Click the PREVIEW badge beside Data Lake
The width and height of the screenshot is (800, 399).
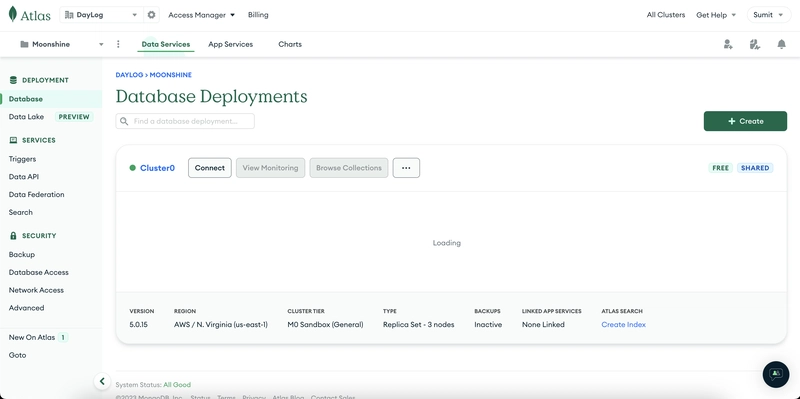tap(74, 117)
